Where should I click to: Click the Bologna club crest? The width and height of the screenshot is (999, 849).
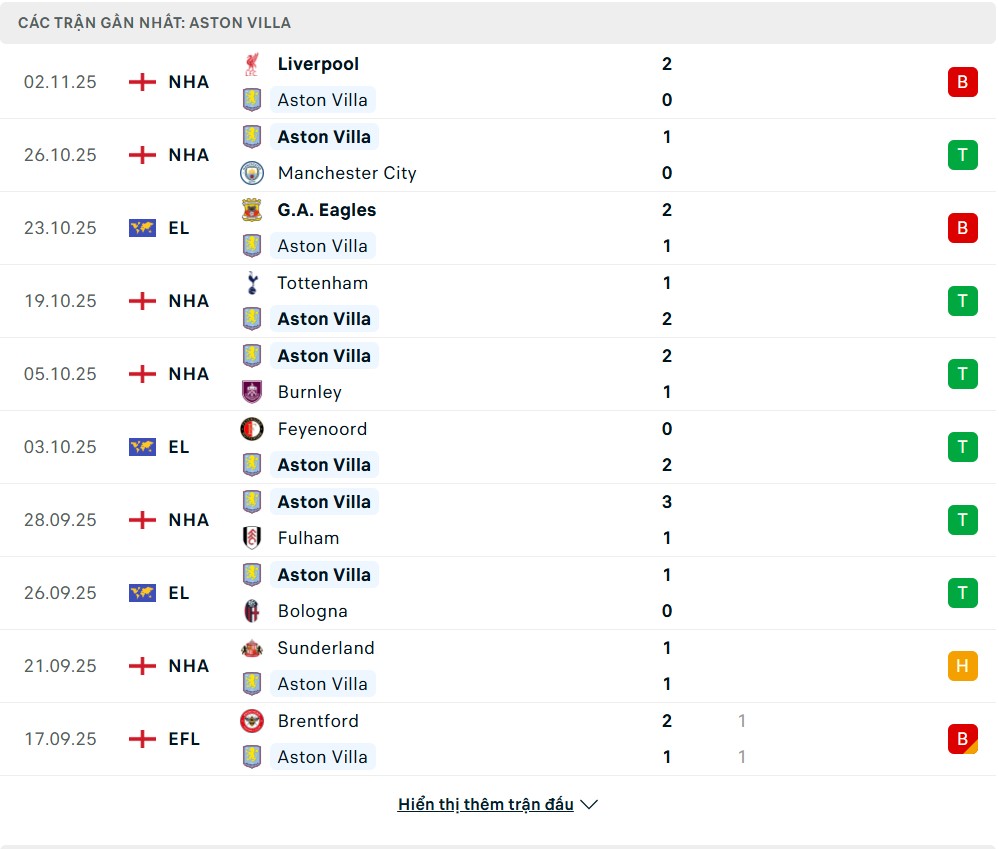(251, 611)
